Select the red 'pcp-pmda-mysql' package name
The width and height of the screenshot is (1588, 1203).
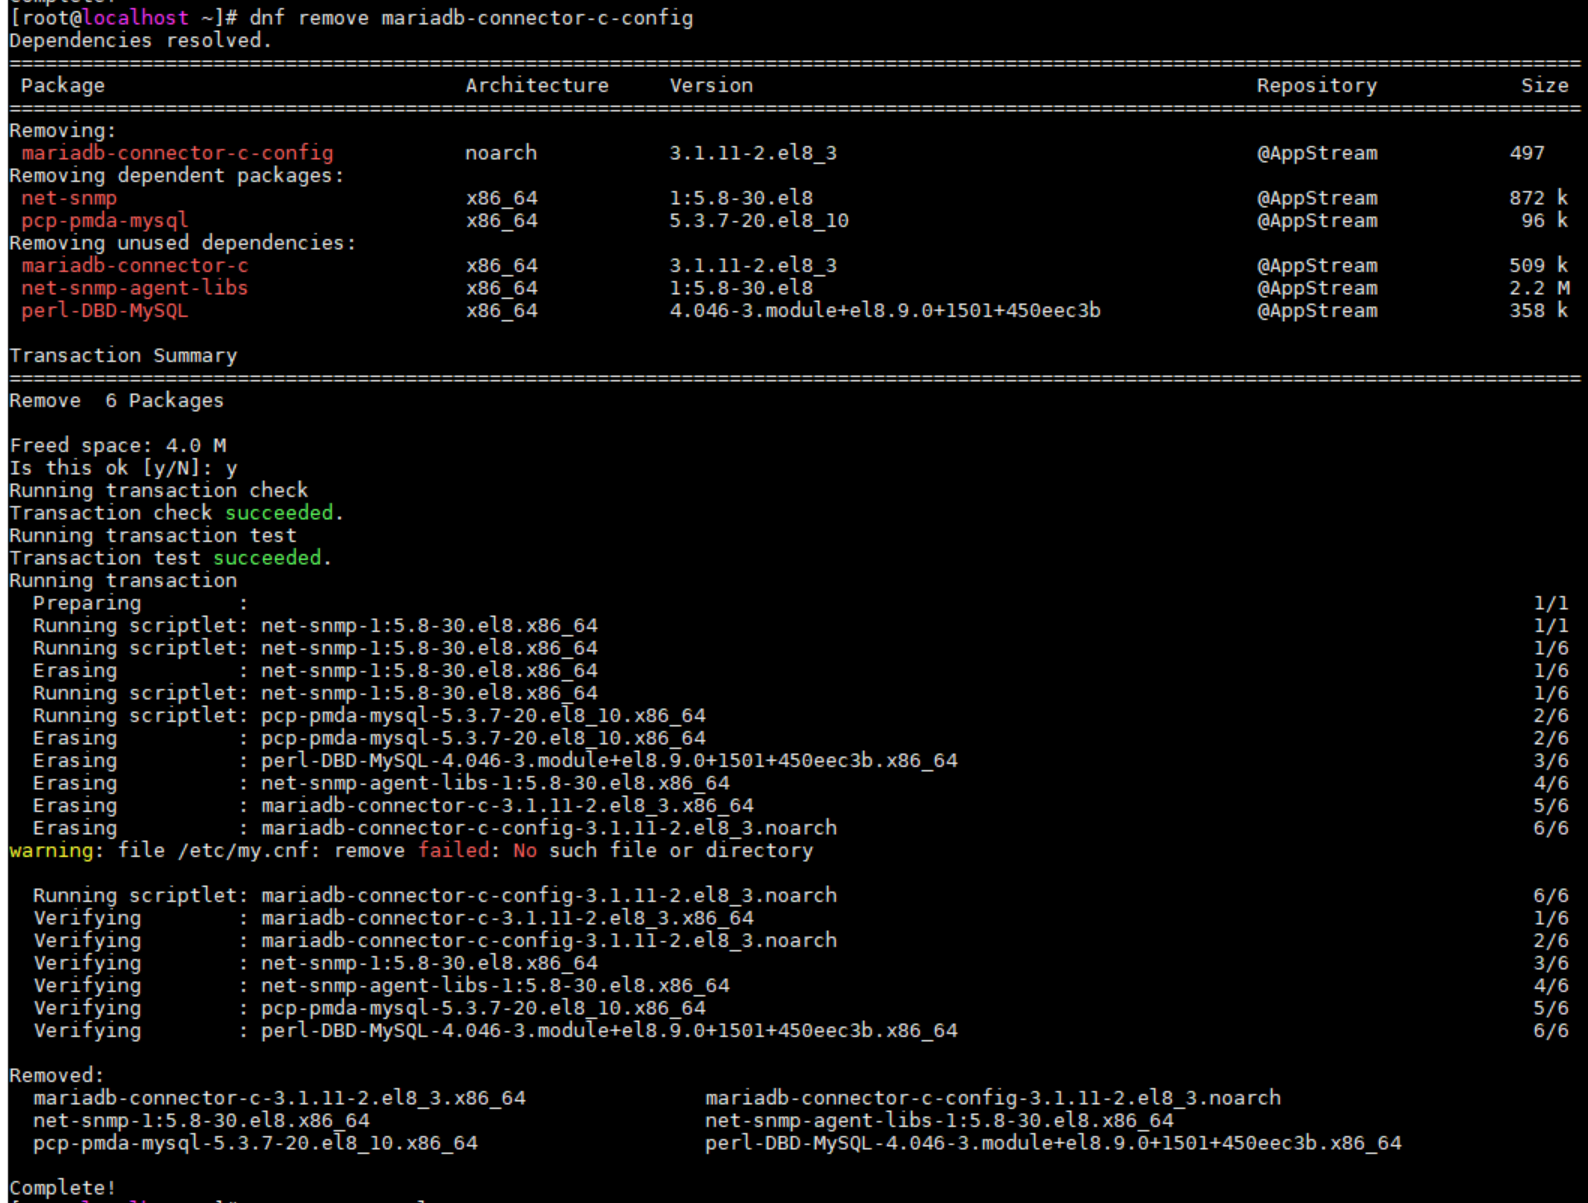coord(105,221)
